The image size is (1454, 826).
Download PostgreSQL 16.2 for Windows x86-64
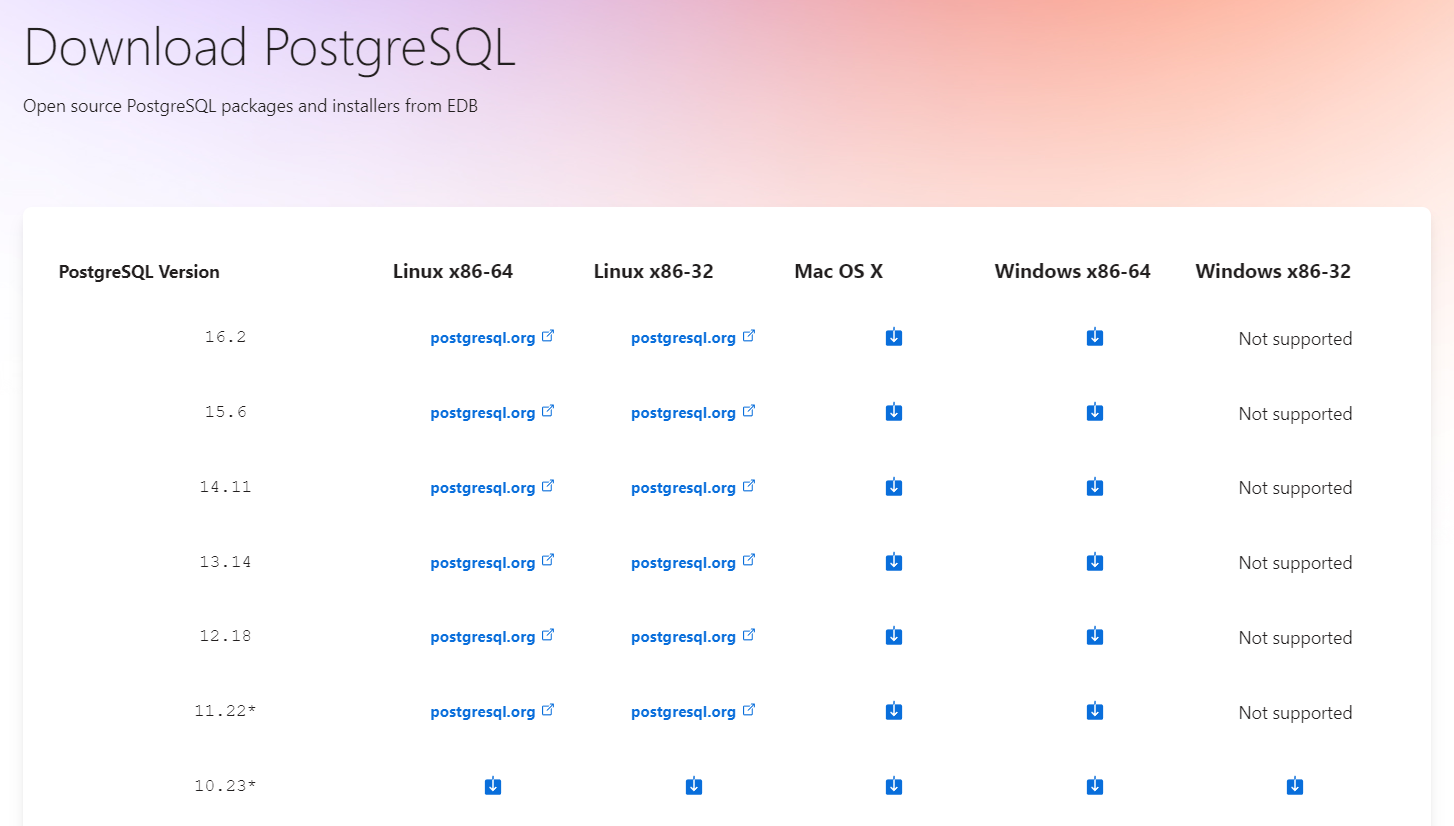[x=1095, y=337]
